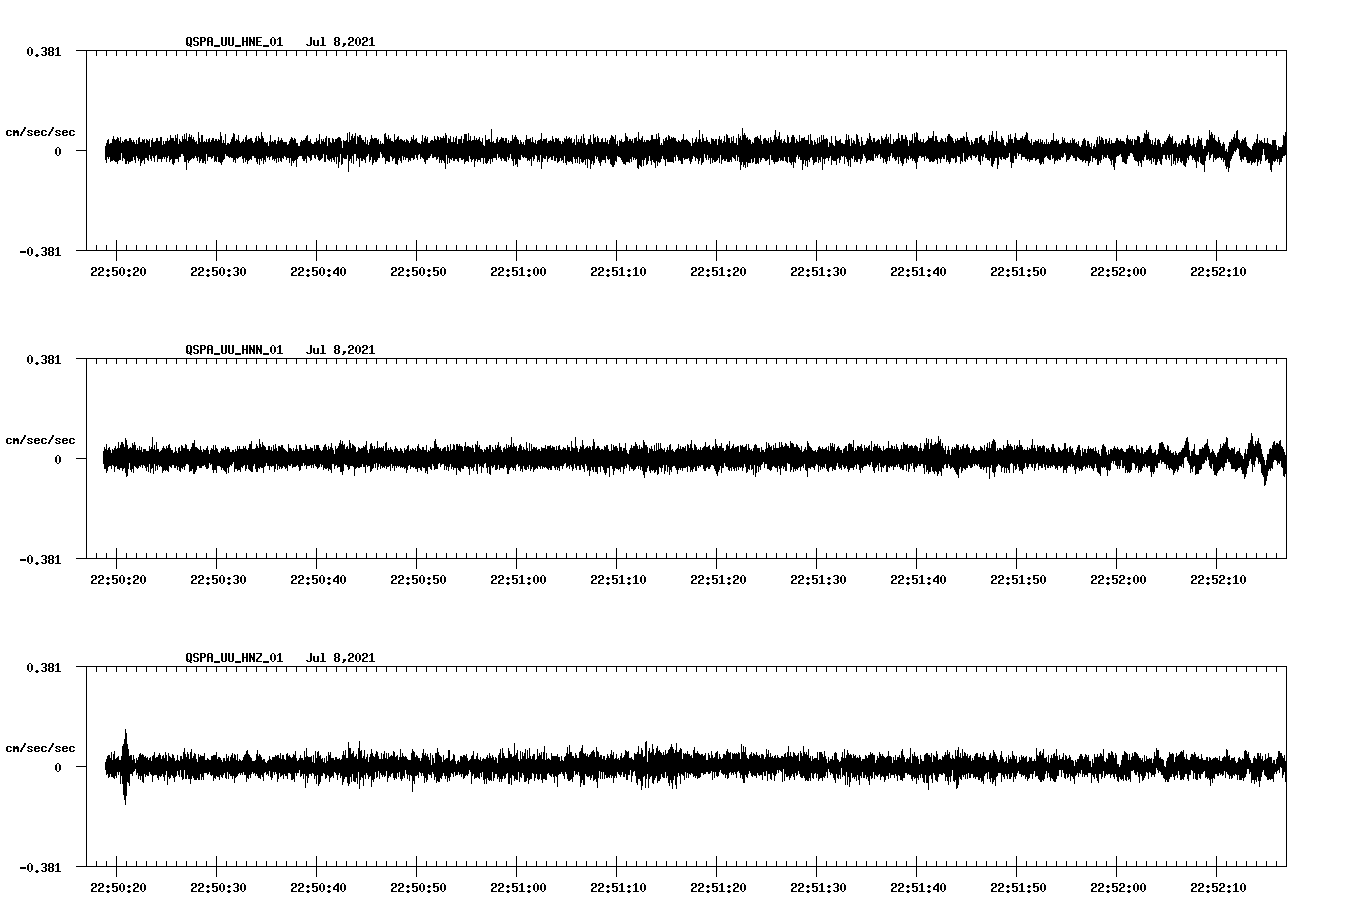Screen dimensions: 1358x924
Task: Click the sharp spike at start of HNZ trace
Action: click(125, 766)
